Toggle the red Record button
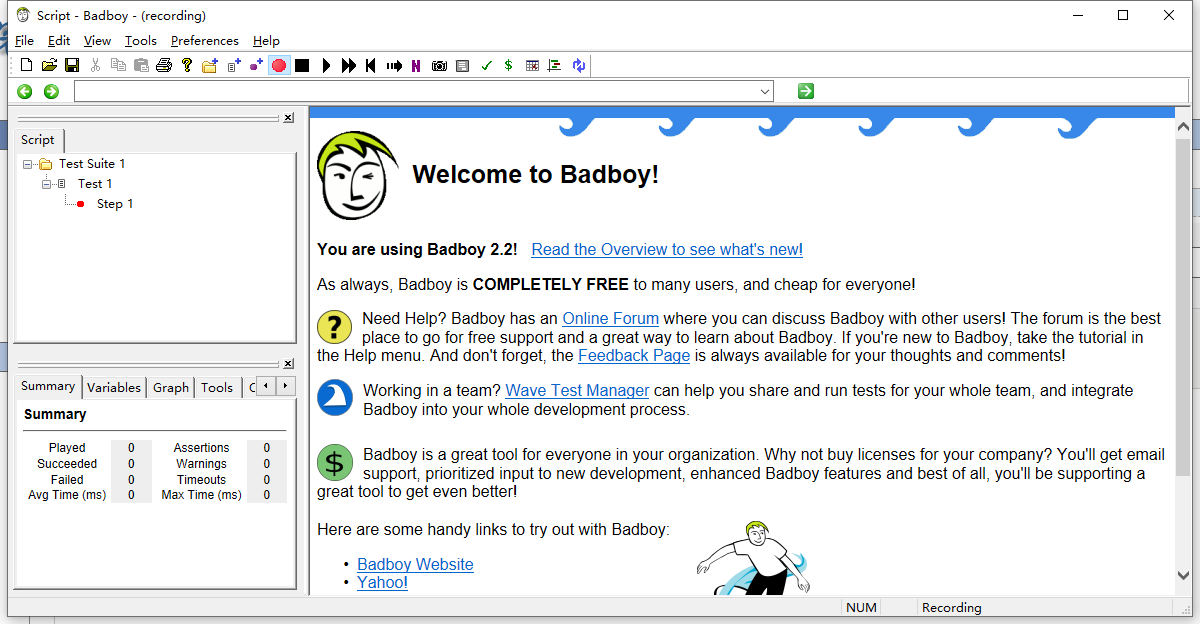This screenshot has height=624, width=1200. (279, 65)
